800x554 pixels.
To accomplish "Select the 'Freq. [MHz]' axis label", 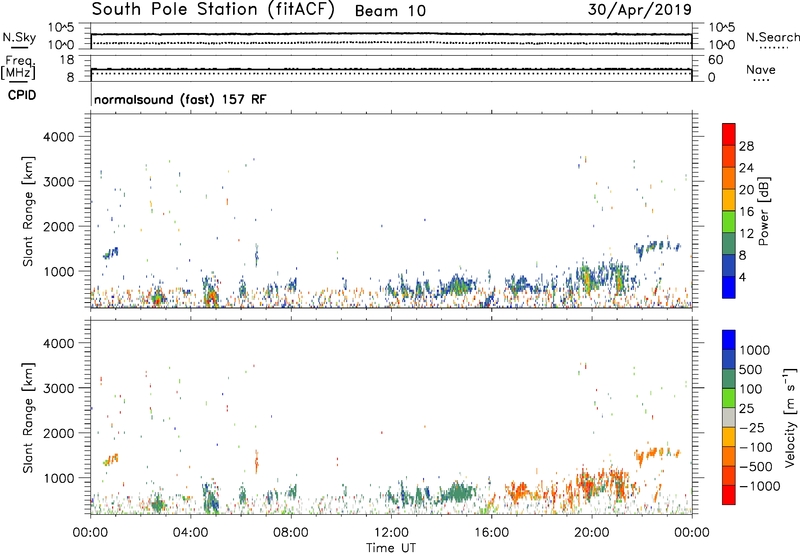I will (18, 67).
